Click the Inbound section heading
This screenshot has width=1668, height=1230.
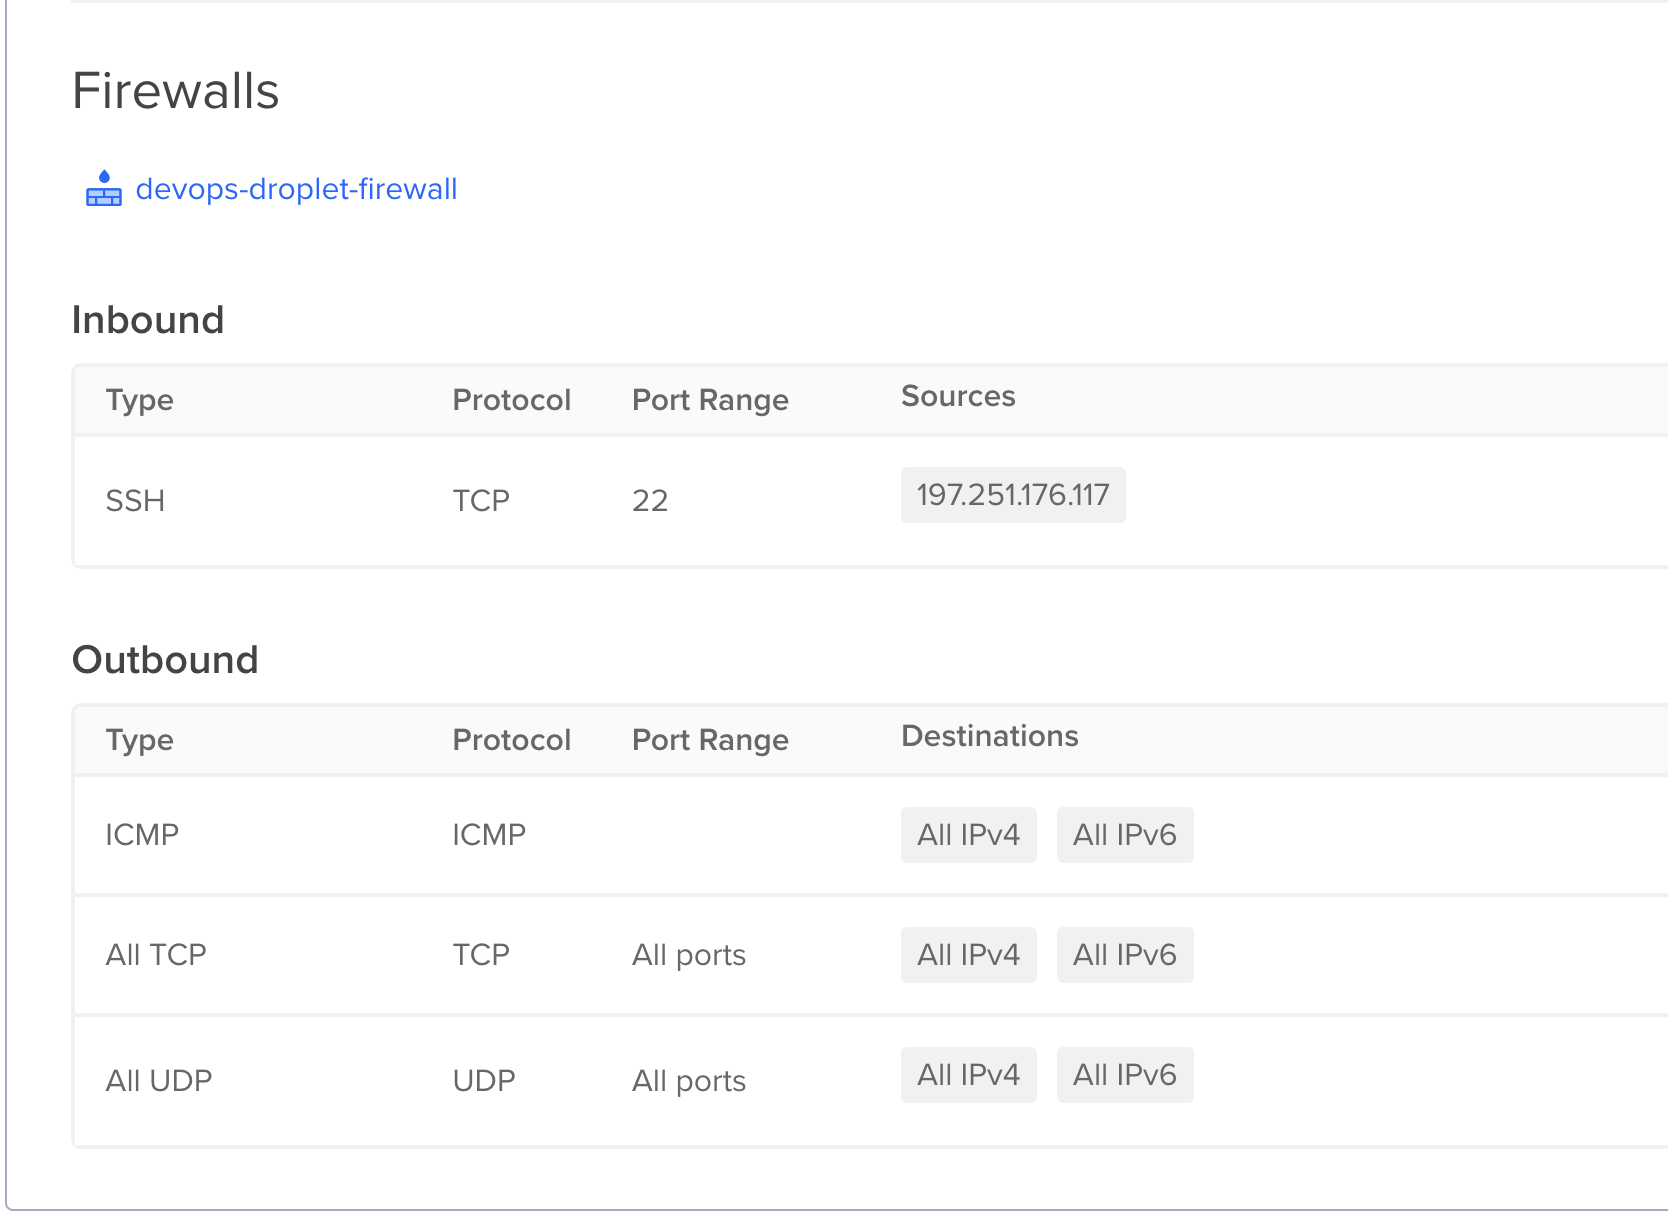point(148,320)
